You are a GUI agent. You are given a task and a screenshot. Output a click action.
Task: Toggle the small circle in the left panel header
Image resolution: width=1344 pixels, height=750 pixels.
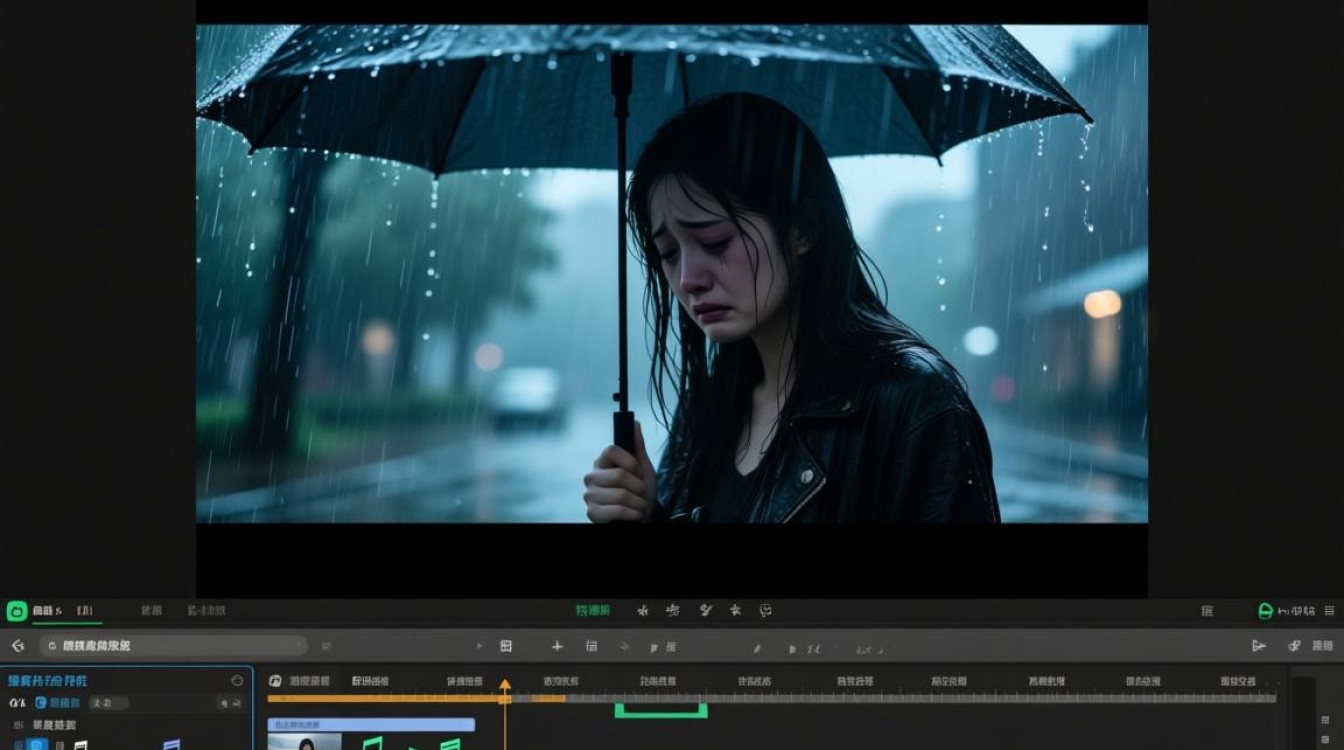point(237,681)
